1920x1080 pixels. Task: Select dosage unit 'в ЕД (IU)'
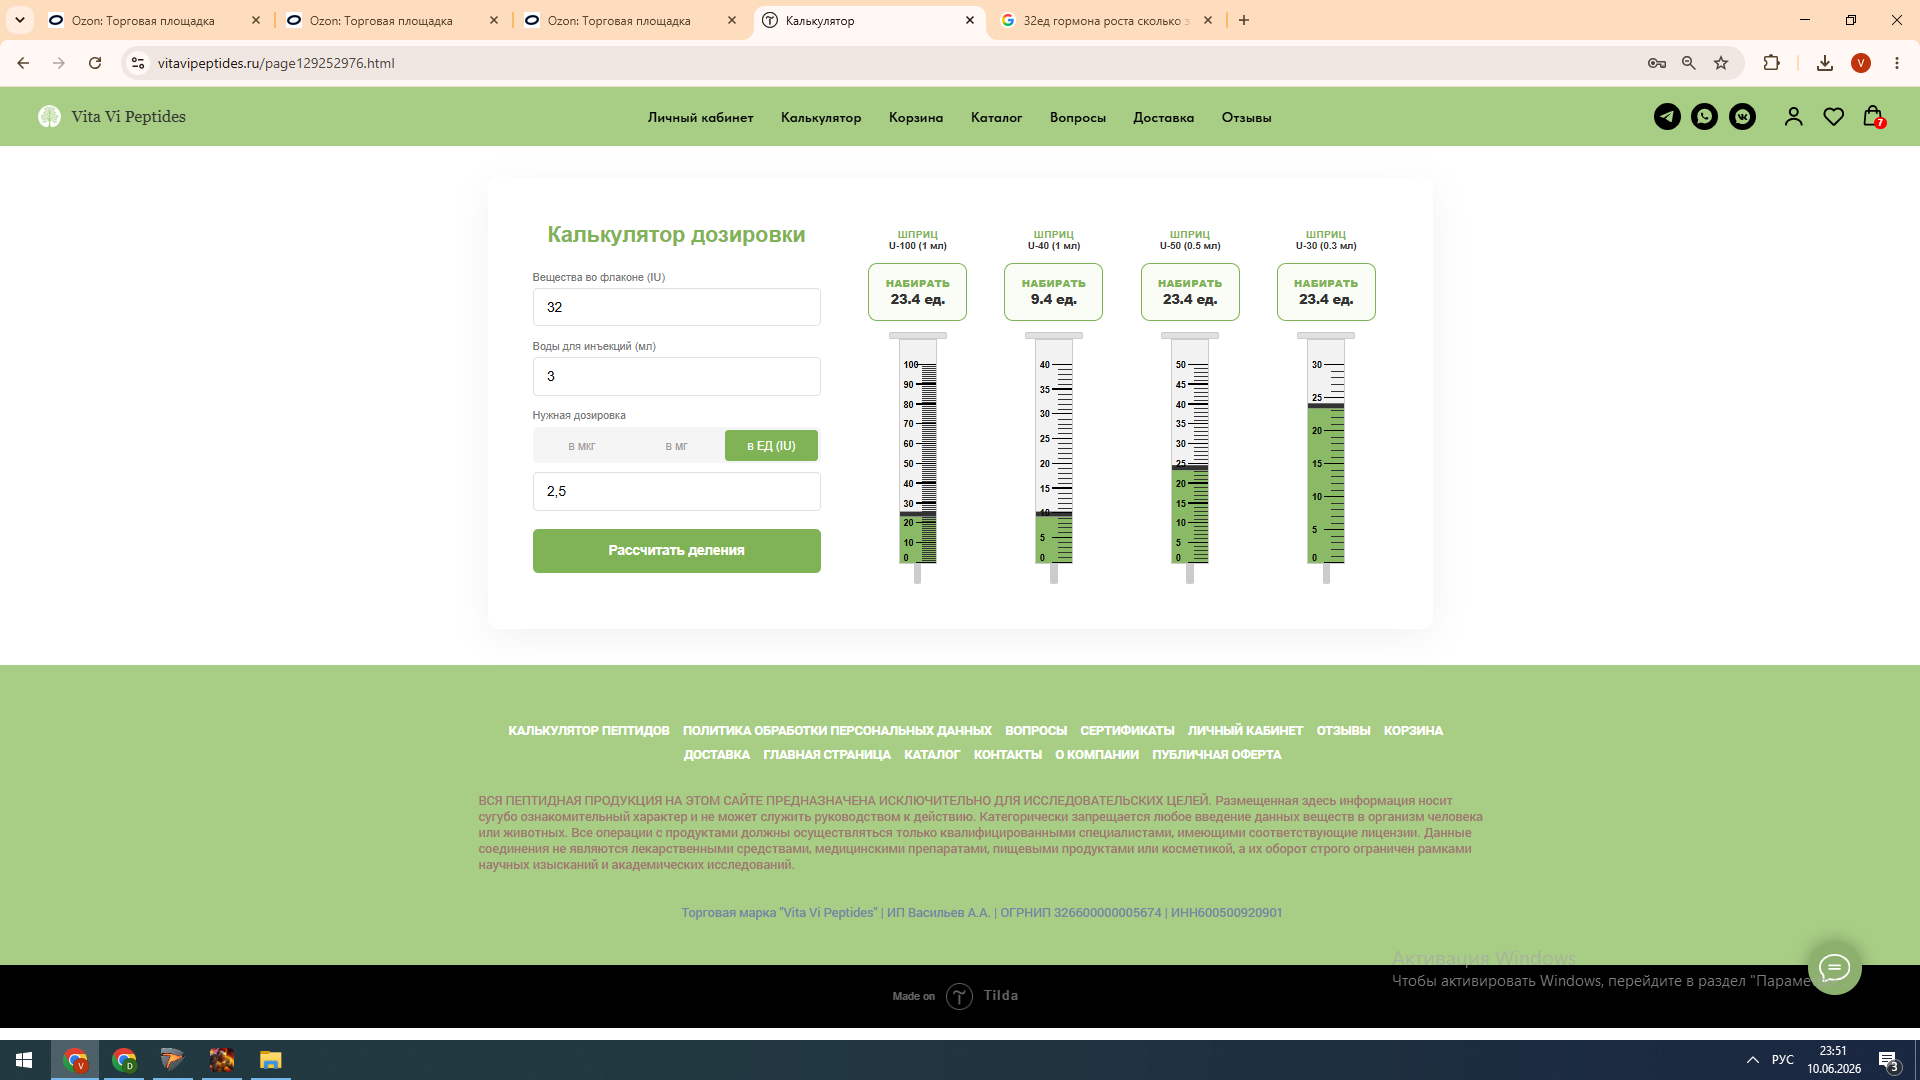[771, 446]
